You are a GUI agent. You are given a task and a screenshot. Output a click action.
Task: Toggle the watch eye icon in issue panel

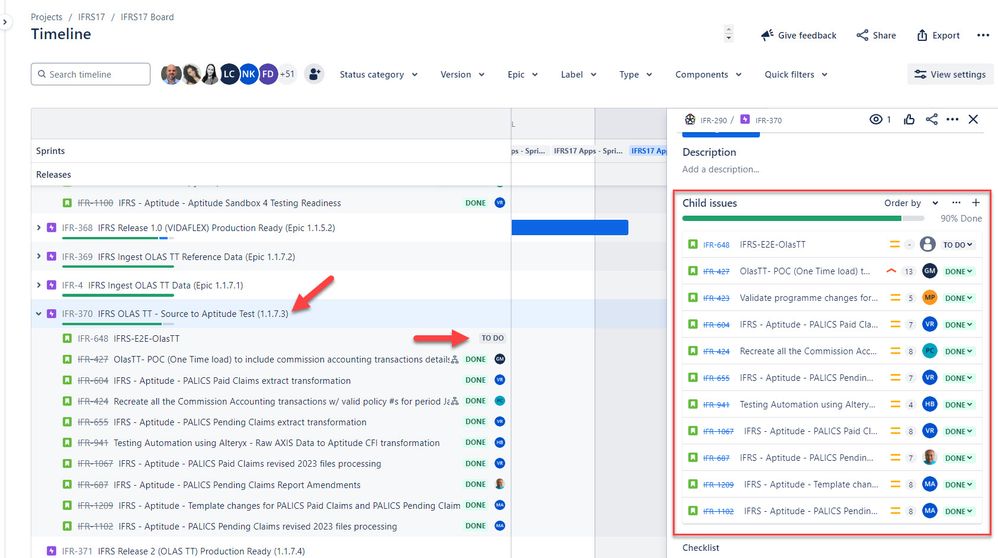coord(876,119)
